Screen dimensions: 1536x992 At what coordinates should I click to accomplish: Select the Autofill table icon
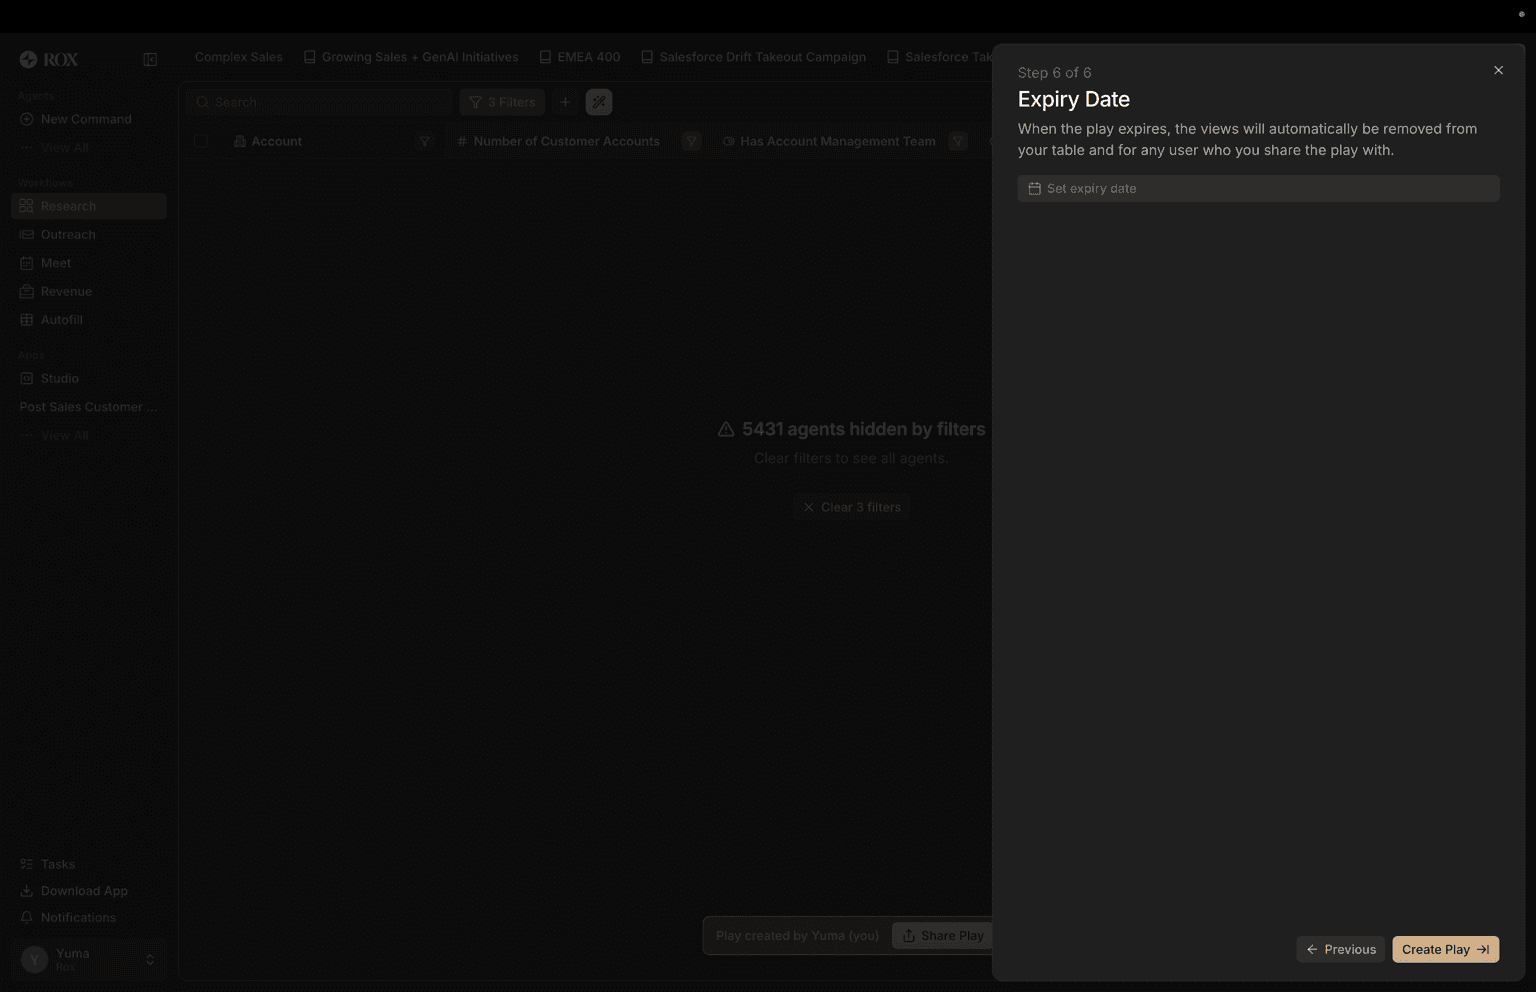(x=26, y=319)
